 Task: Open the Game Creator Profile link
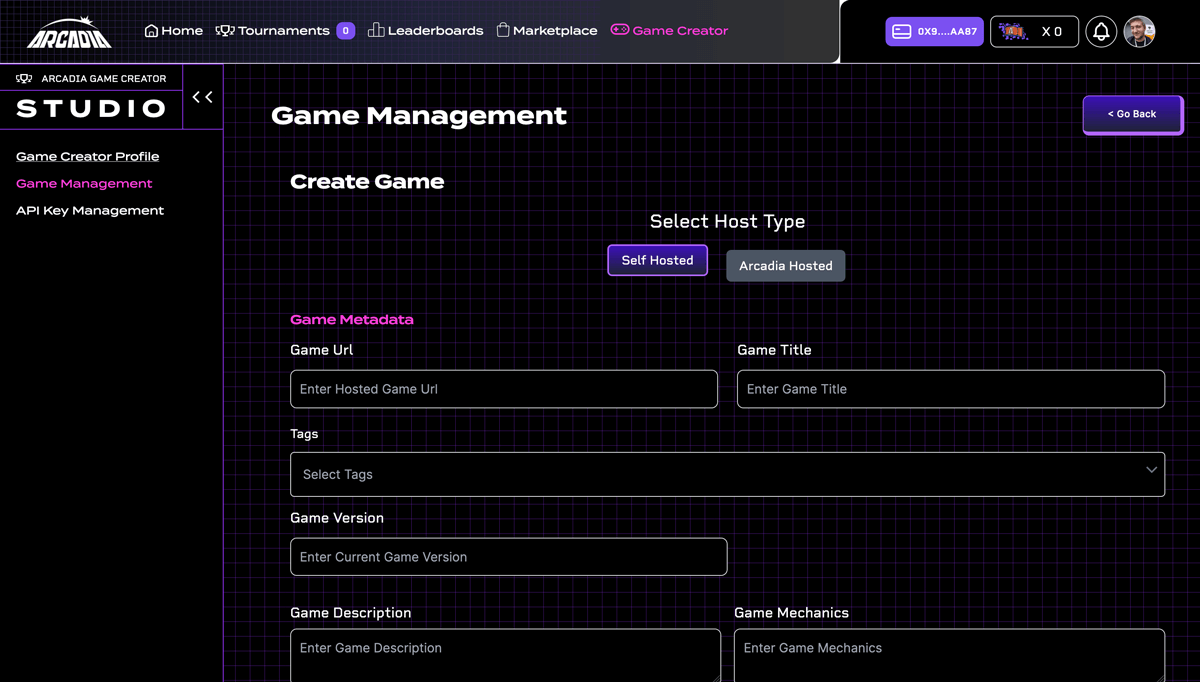point(87,156)
